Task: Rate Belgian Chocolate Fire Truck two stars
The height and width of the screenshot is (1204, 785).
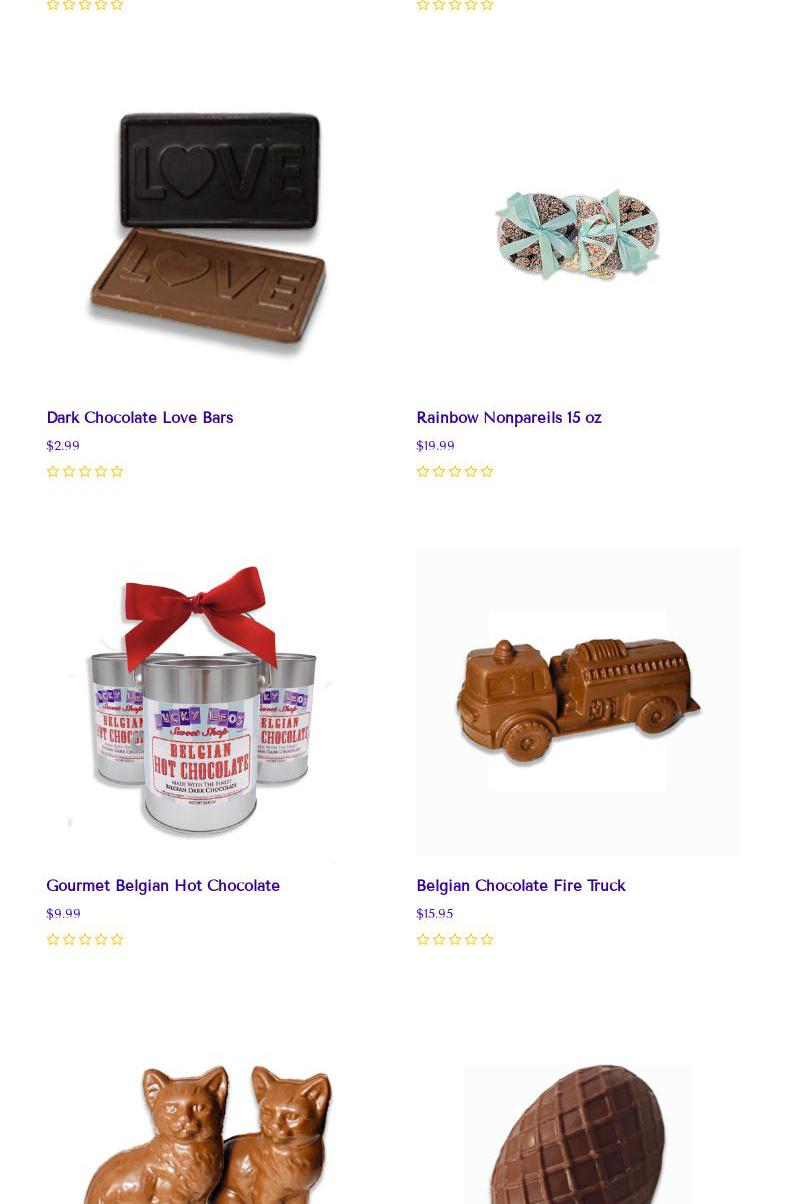Action: 439,940
